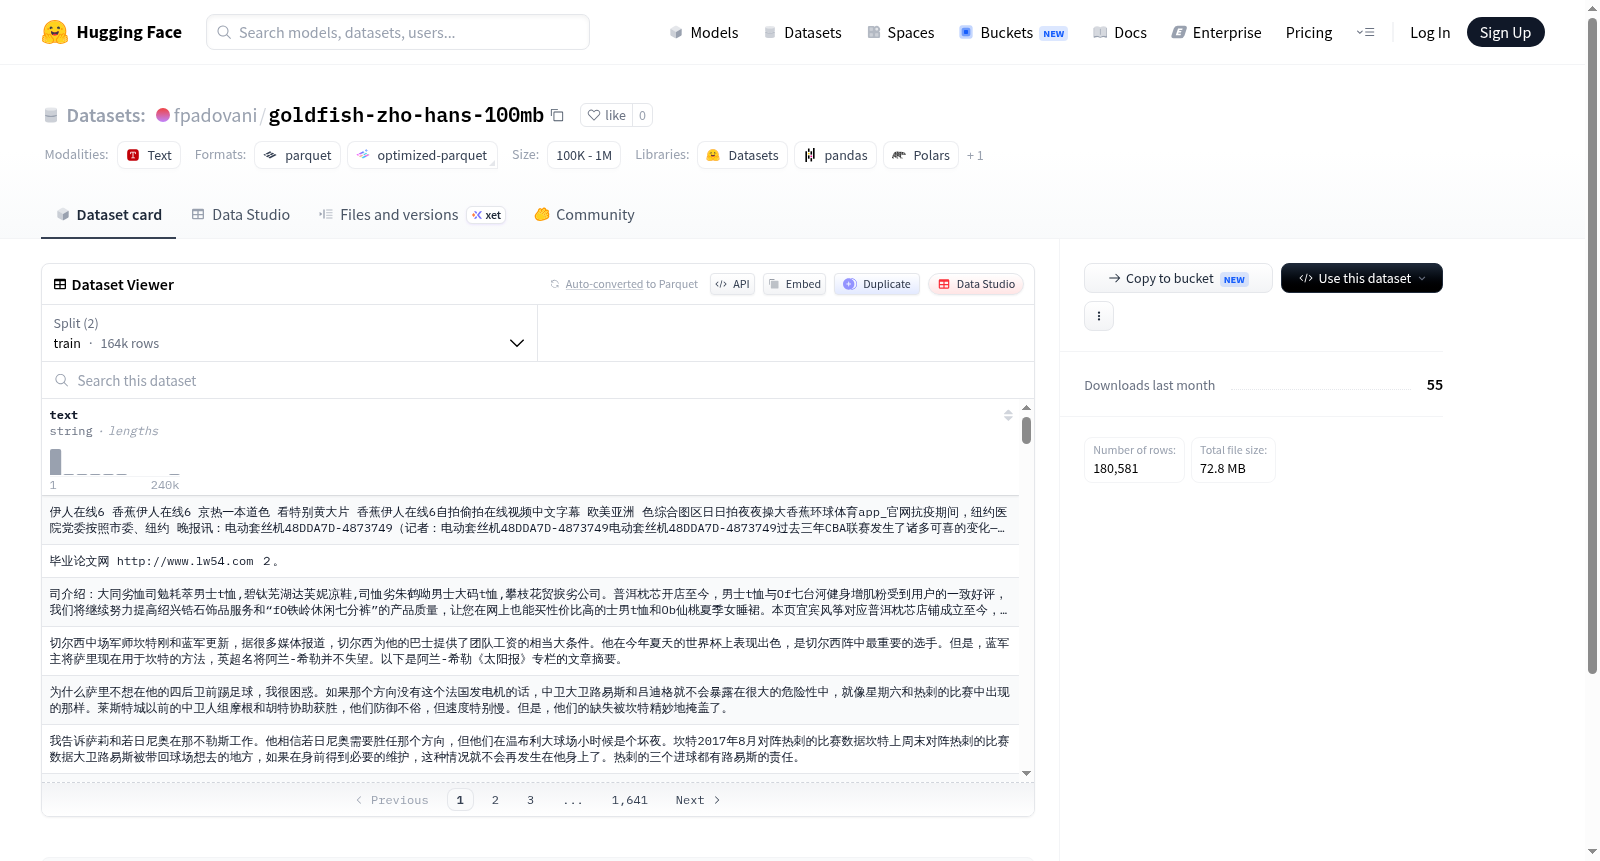Click the page vertical scrollbar thumb
The image size is (1600, 861).
click(1592, 345)
